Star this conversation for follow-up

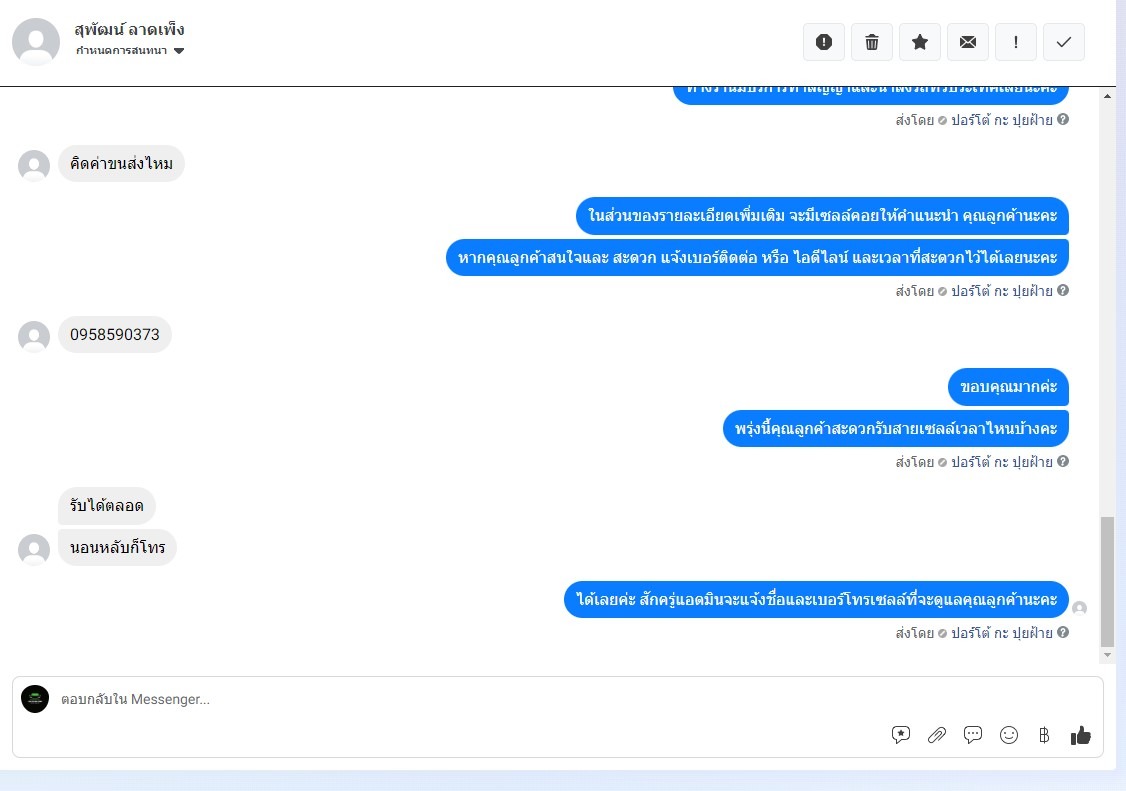point(920,42)
